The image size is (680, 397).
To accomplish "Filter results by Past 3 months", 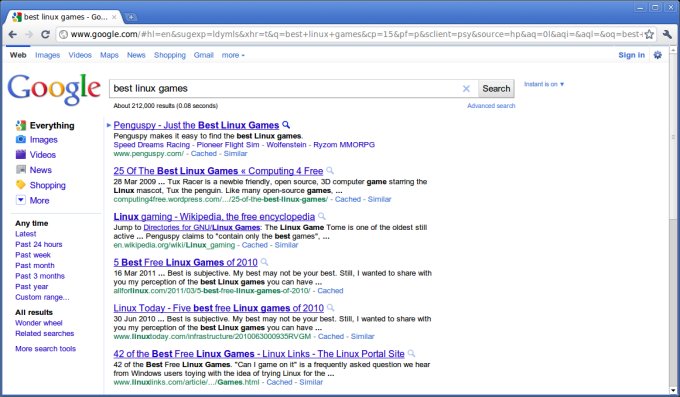I will point(40,276).
